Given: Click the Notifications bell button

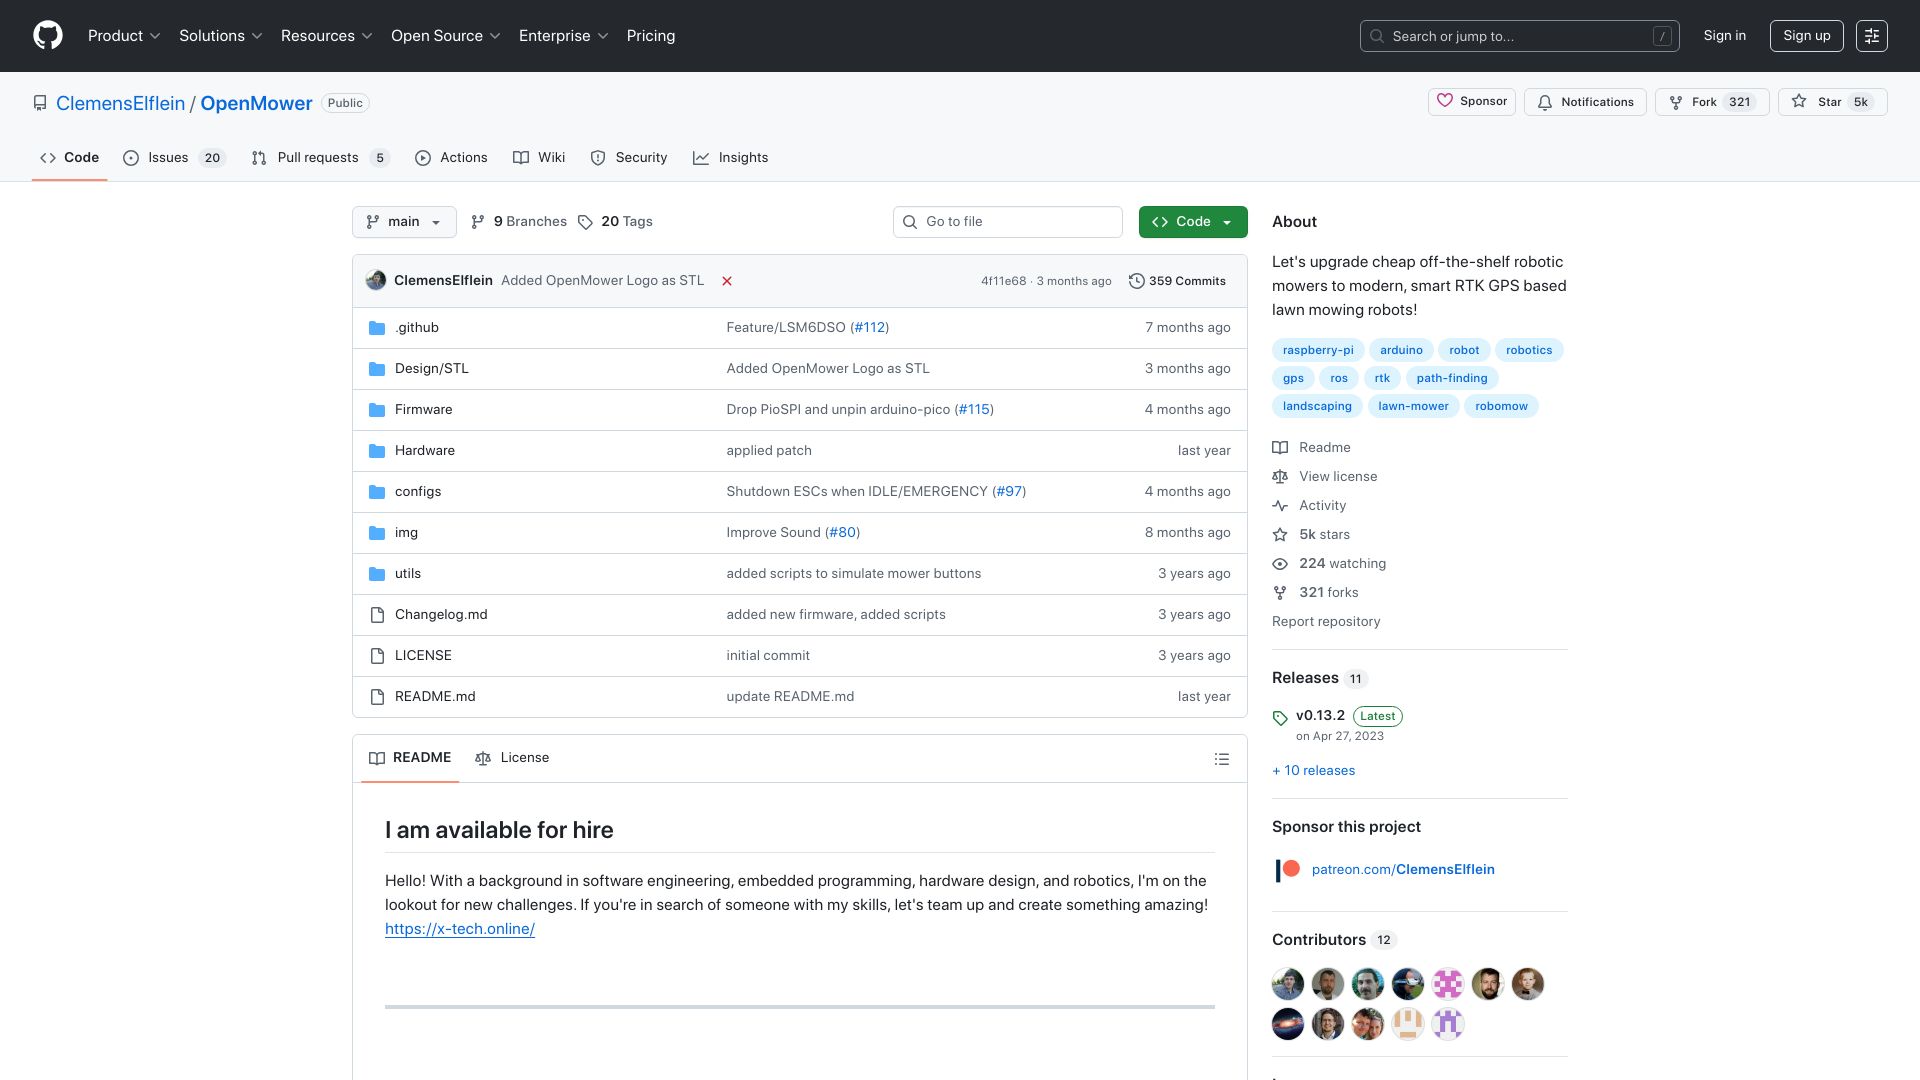Looking at the screenshot, I should click(x=1585, y=102).
